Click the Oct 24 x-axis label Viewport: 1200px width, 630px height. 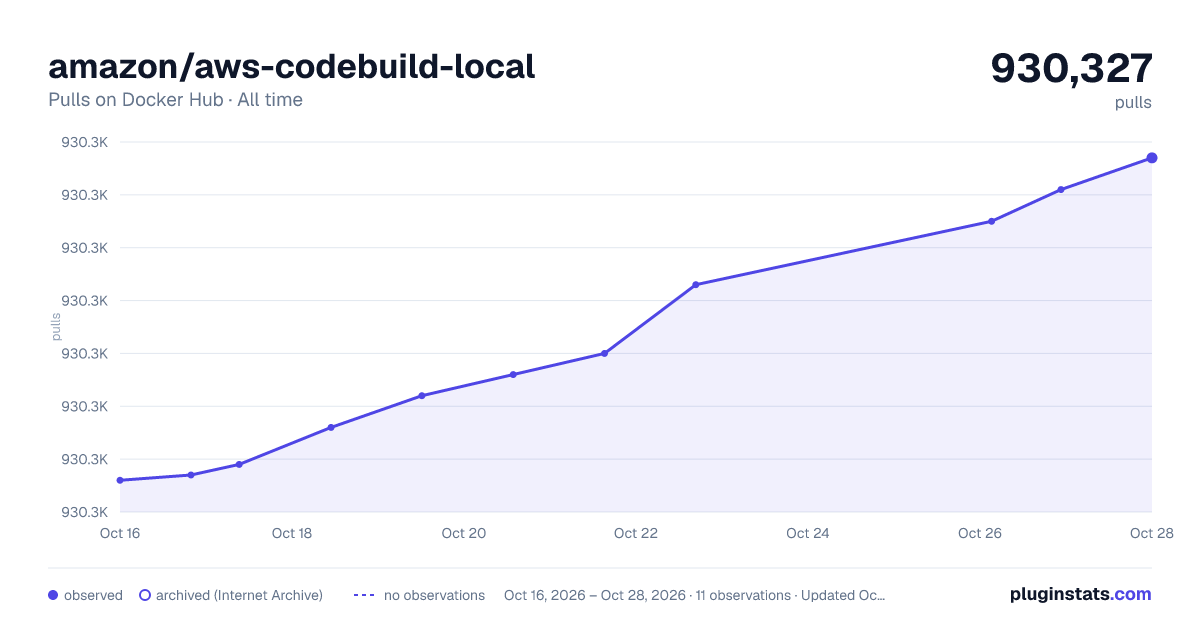[x=808, y=533]
